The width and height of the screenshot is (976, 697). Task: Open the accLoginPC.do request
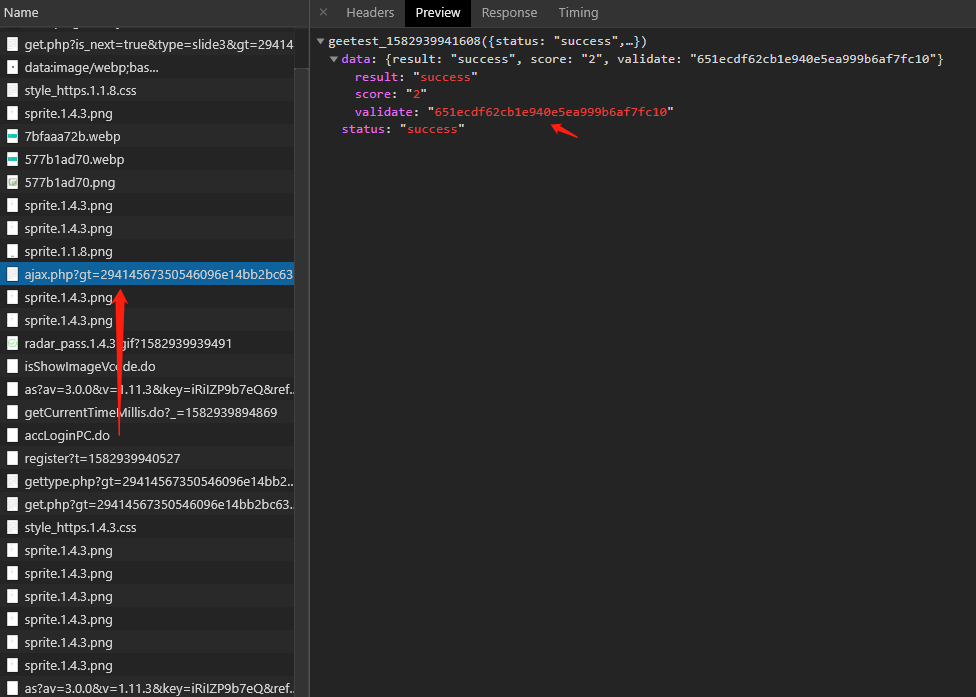(147, 436)
